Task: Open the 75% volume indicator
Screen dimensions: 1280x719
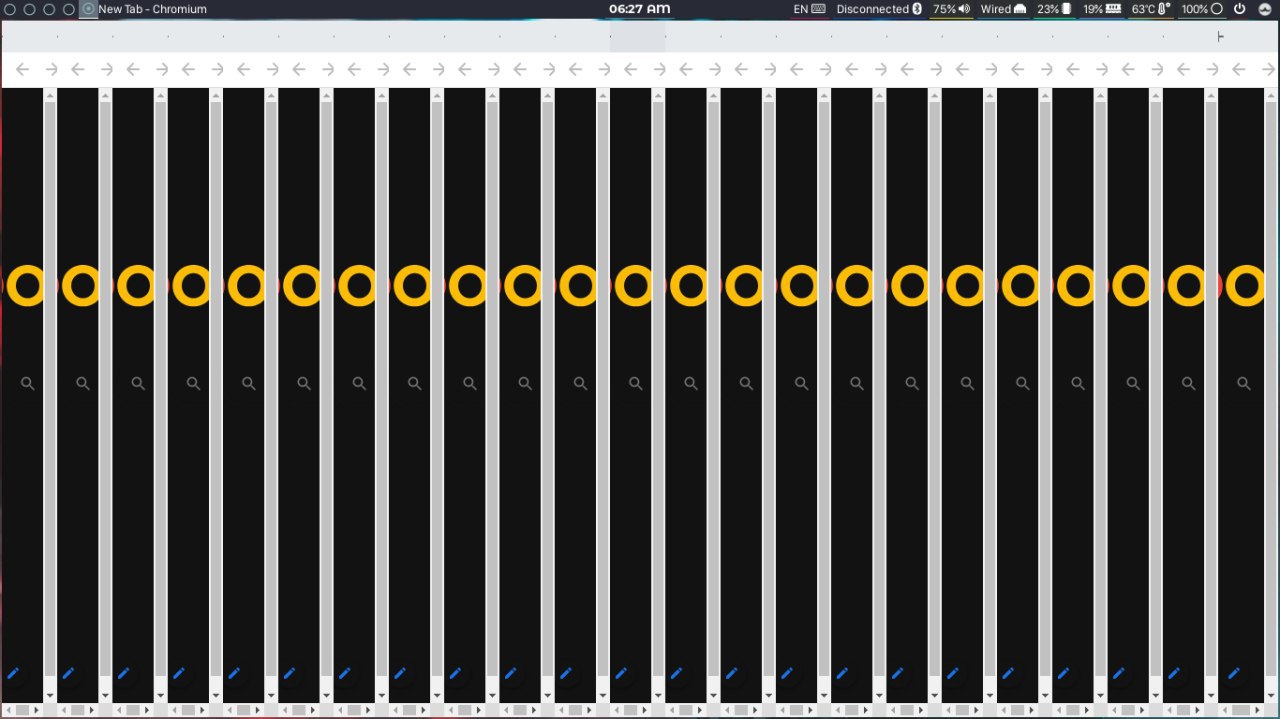Action: pos(951,9)
